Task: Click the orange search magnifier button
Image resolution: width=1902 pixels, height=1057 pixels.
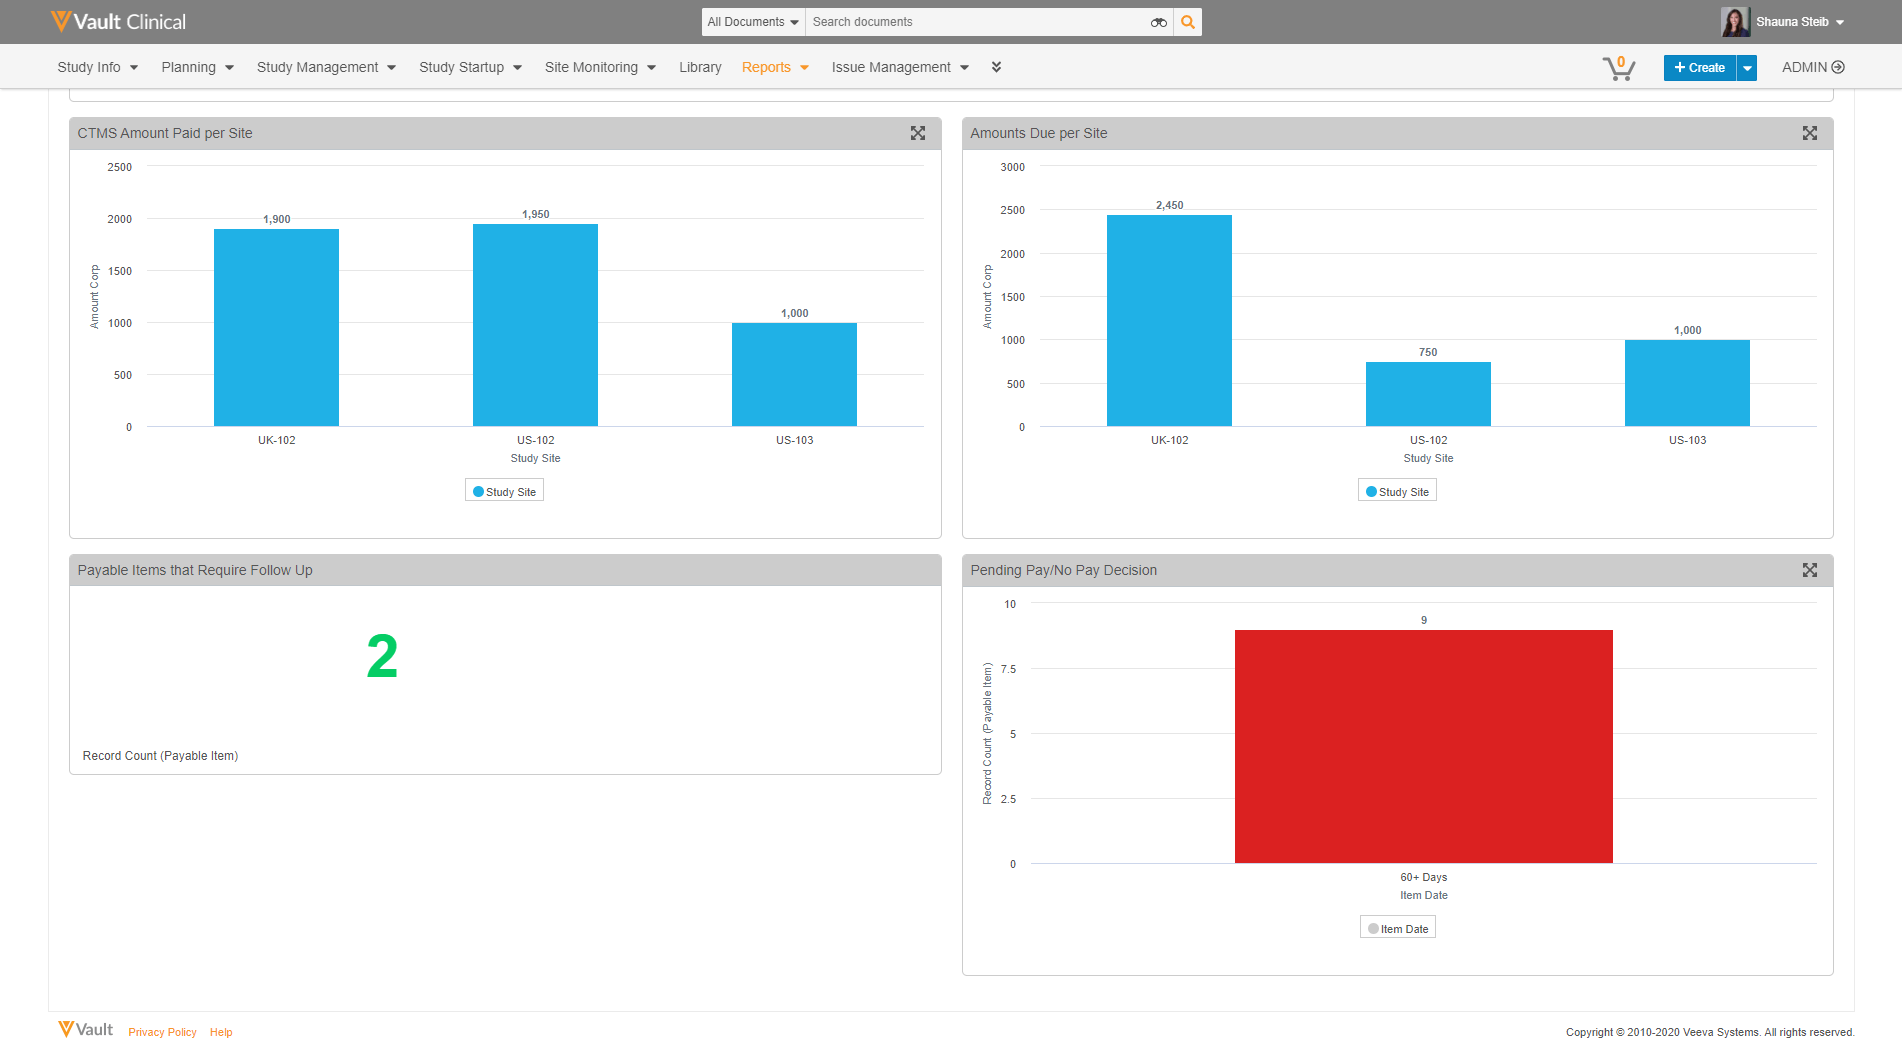Action: point(1187,22)
